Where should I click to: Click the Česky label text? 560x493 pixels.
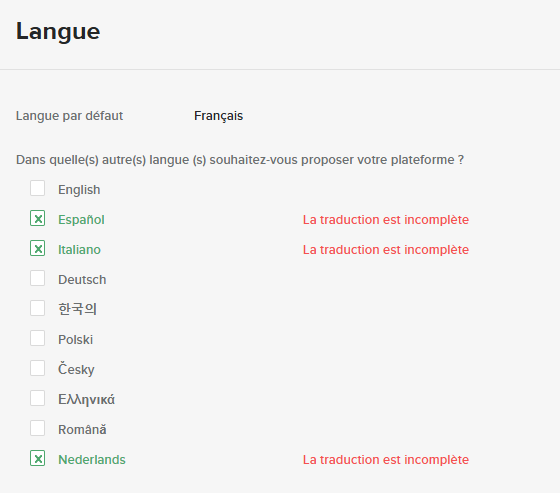(x=76, y=369)
